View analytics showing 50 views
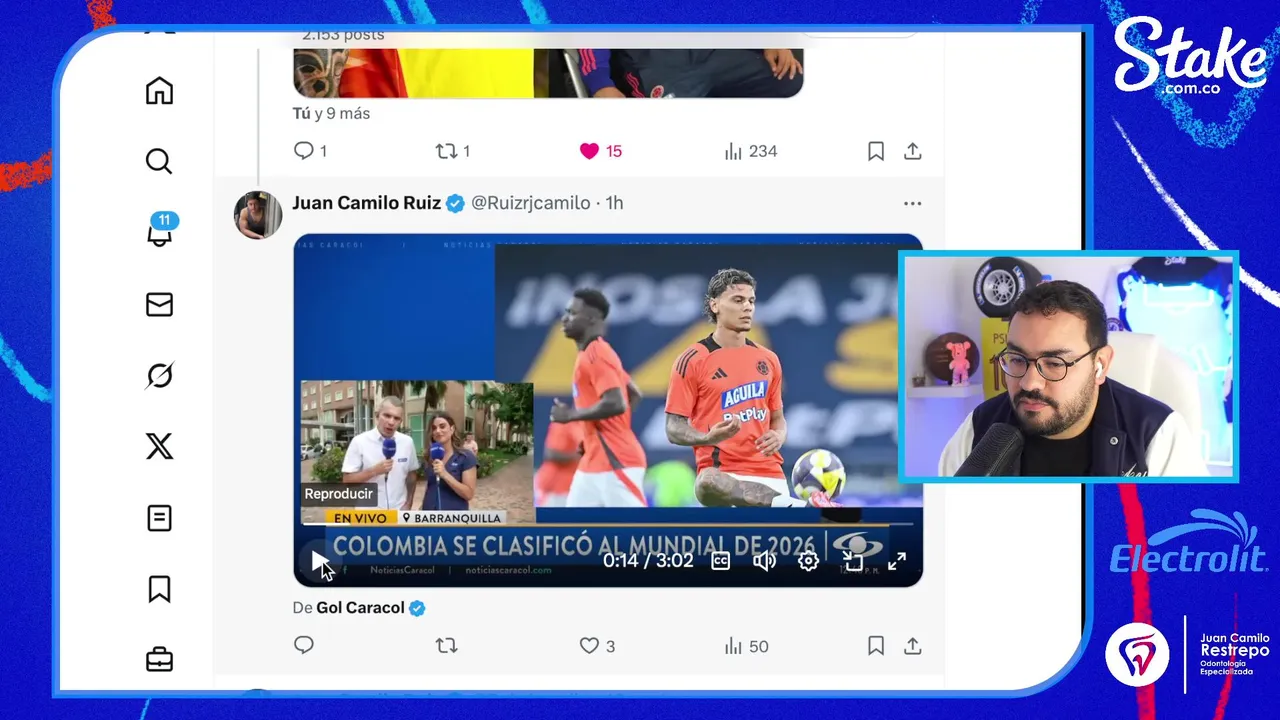 [746, 646]
